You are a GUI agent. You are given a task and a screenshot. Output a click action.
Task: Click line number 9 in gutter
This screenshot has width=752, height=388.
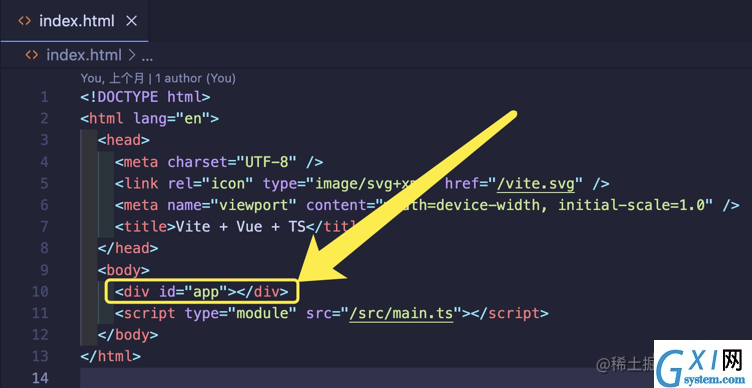pyautogui.click(x=44, y=270)
